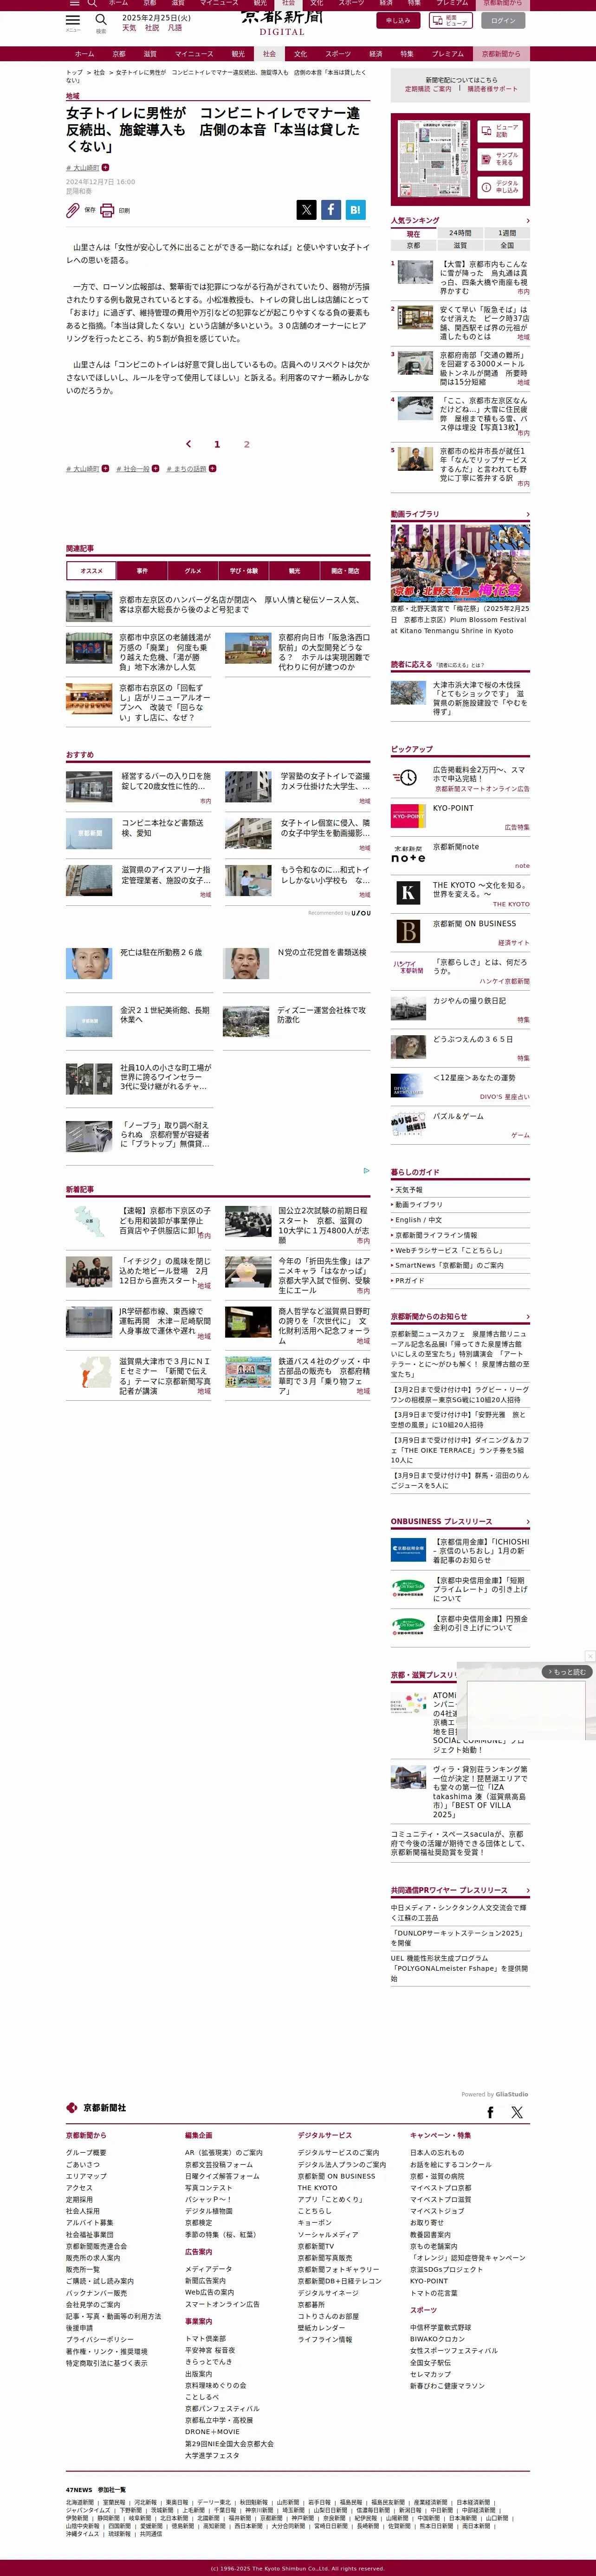Click the note logo icon
The height and width of the screenshot is (2576, 596).
coord(408,853)
